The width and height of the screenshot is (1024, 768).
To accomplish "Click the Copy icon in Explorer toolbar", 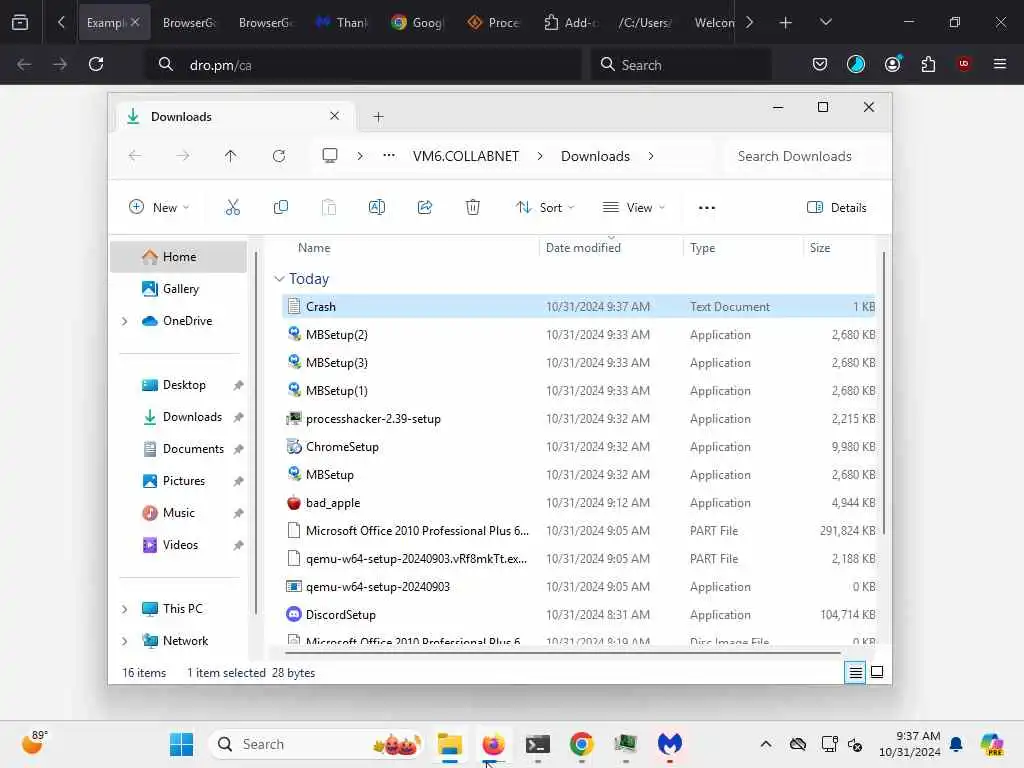I will pyautogui.click(x=281, y=208).
